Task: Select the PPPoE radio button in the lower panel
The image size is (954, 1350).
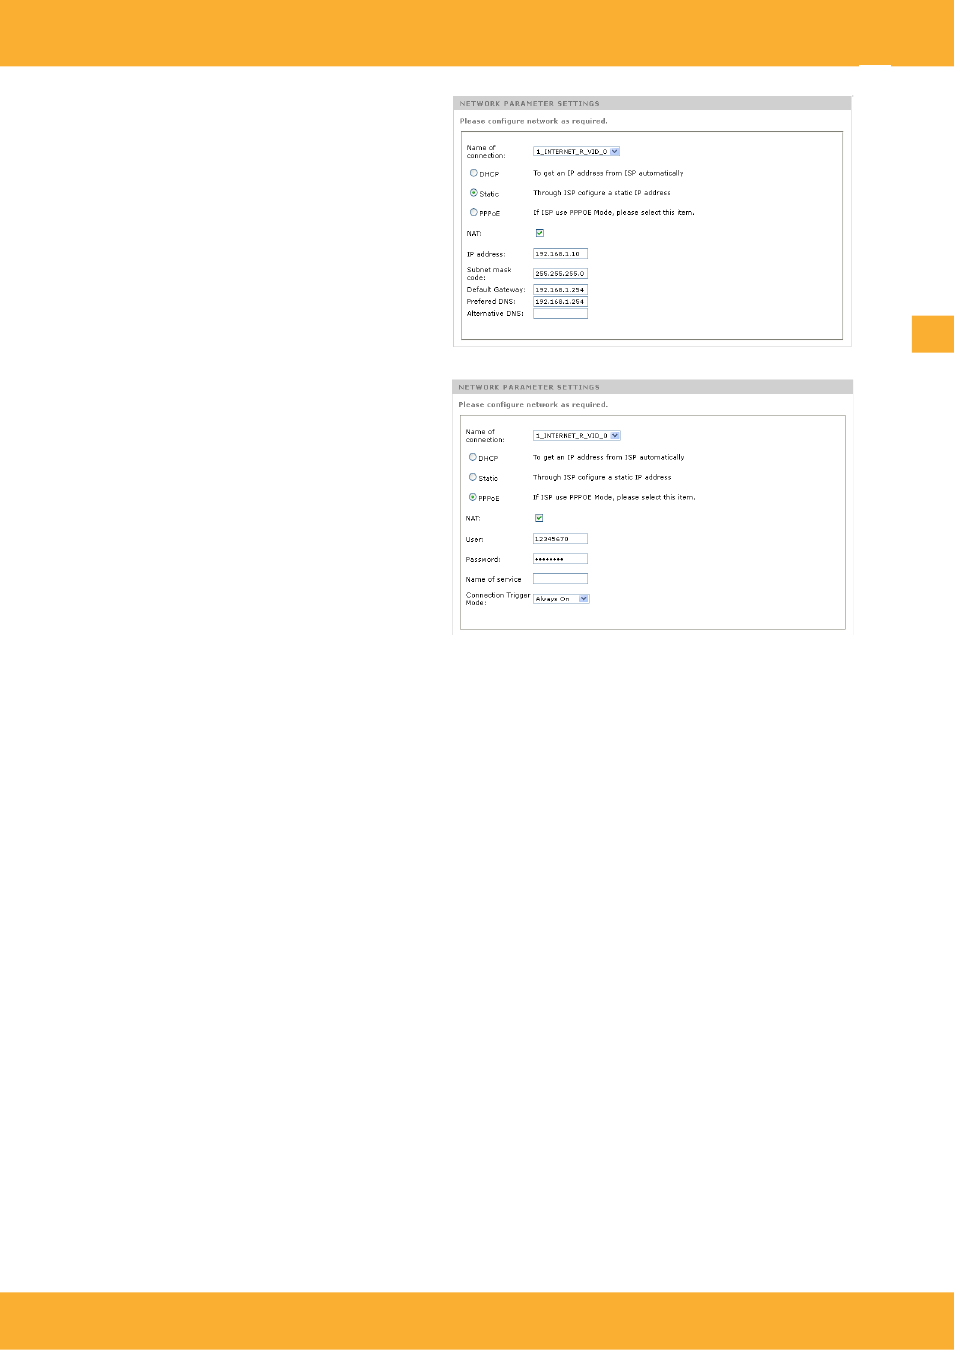Action: click(x=473, y=497)
